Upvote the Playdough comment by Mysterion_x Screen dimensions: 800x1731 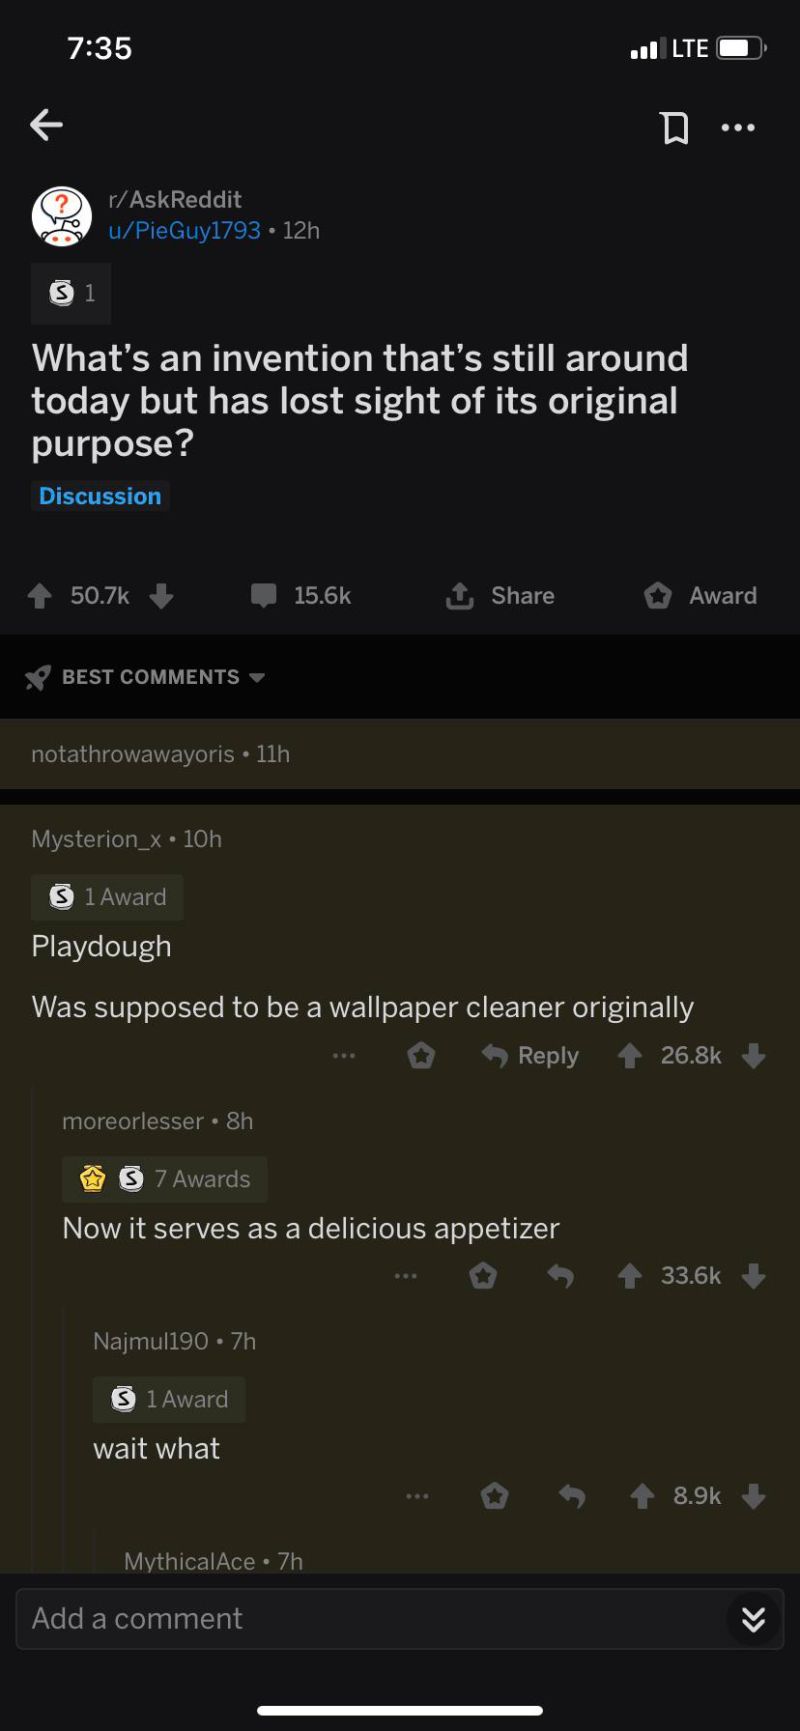[629, 1056]
